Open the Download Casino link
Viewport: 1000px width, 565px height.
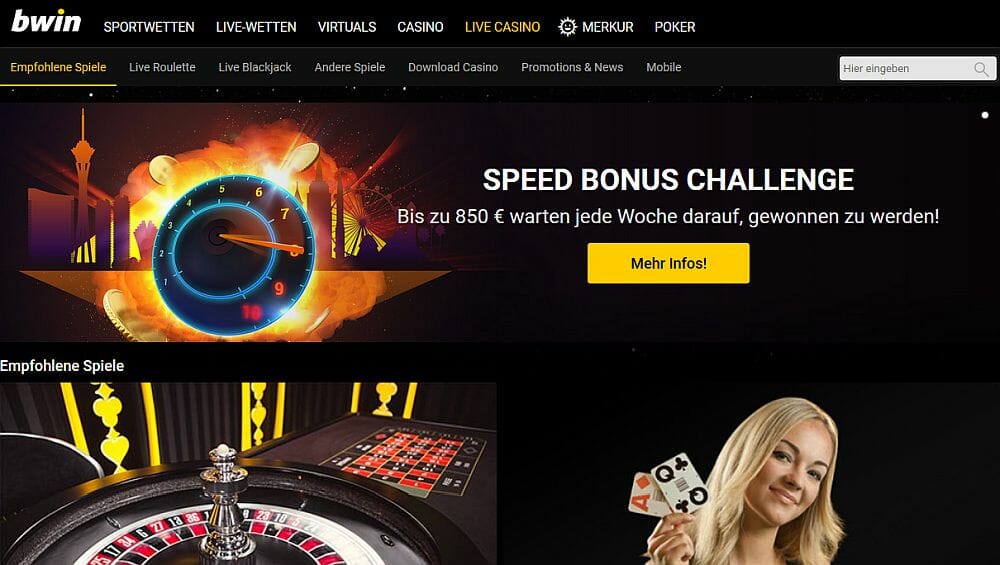coord(453,67)
